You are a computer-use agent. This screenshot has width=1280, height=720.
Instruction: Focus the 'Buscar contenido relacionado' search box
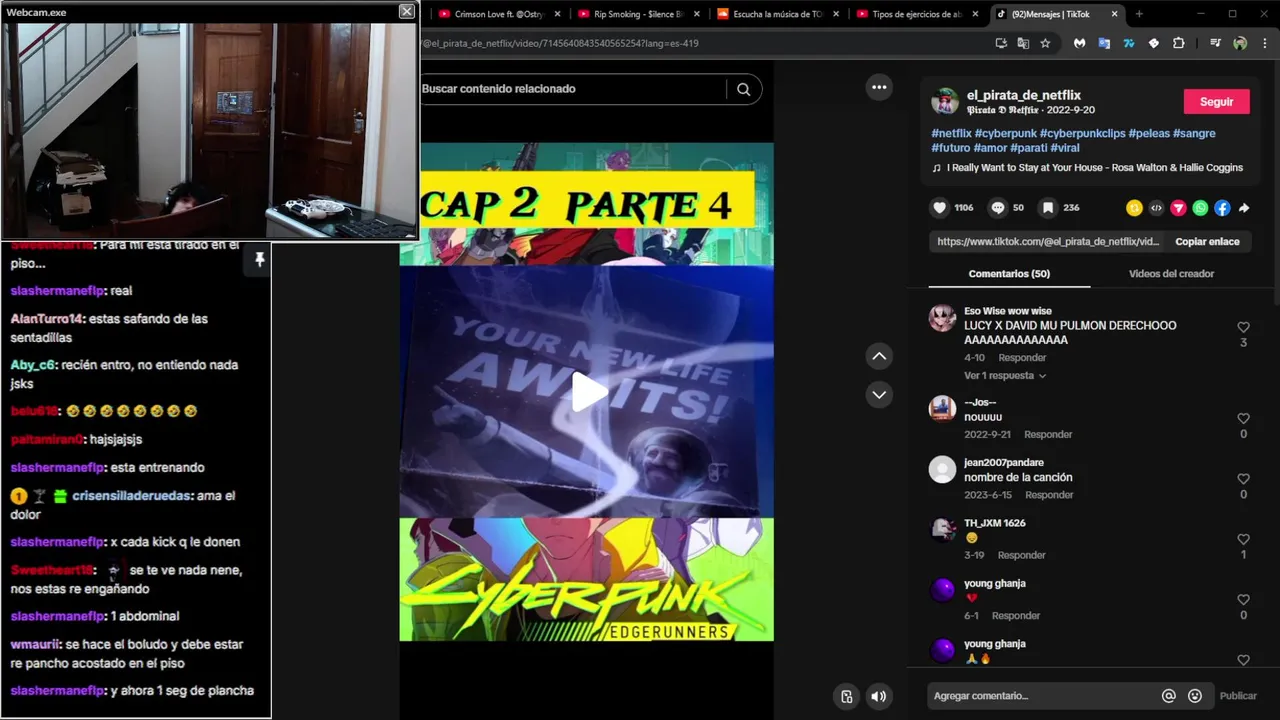click(573, 89)
